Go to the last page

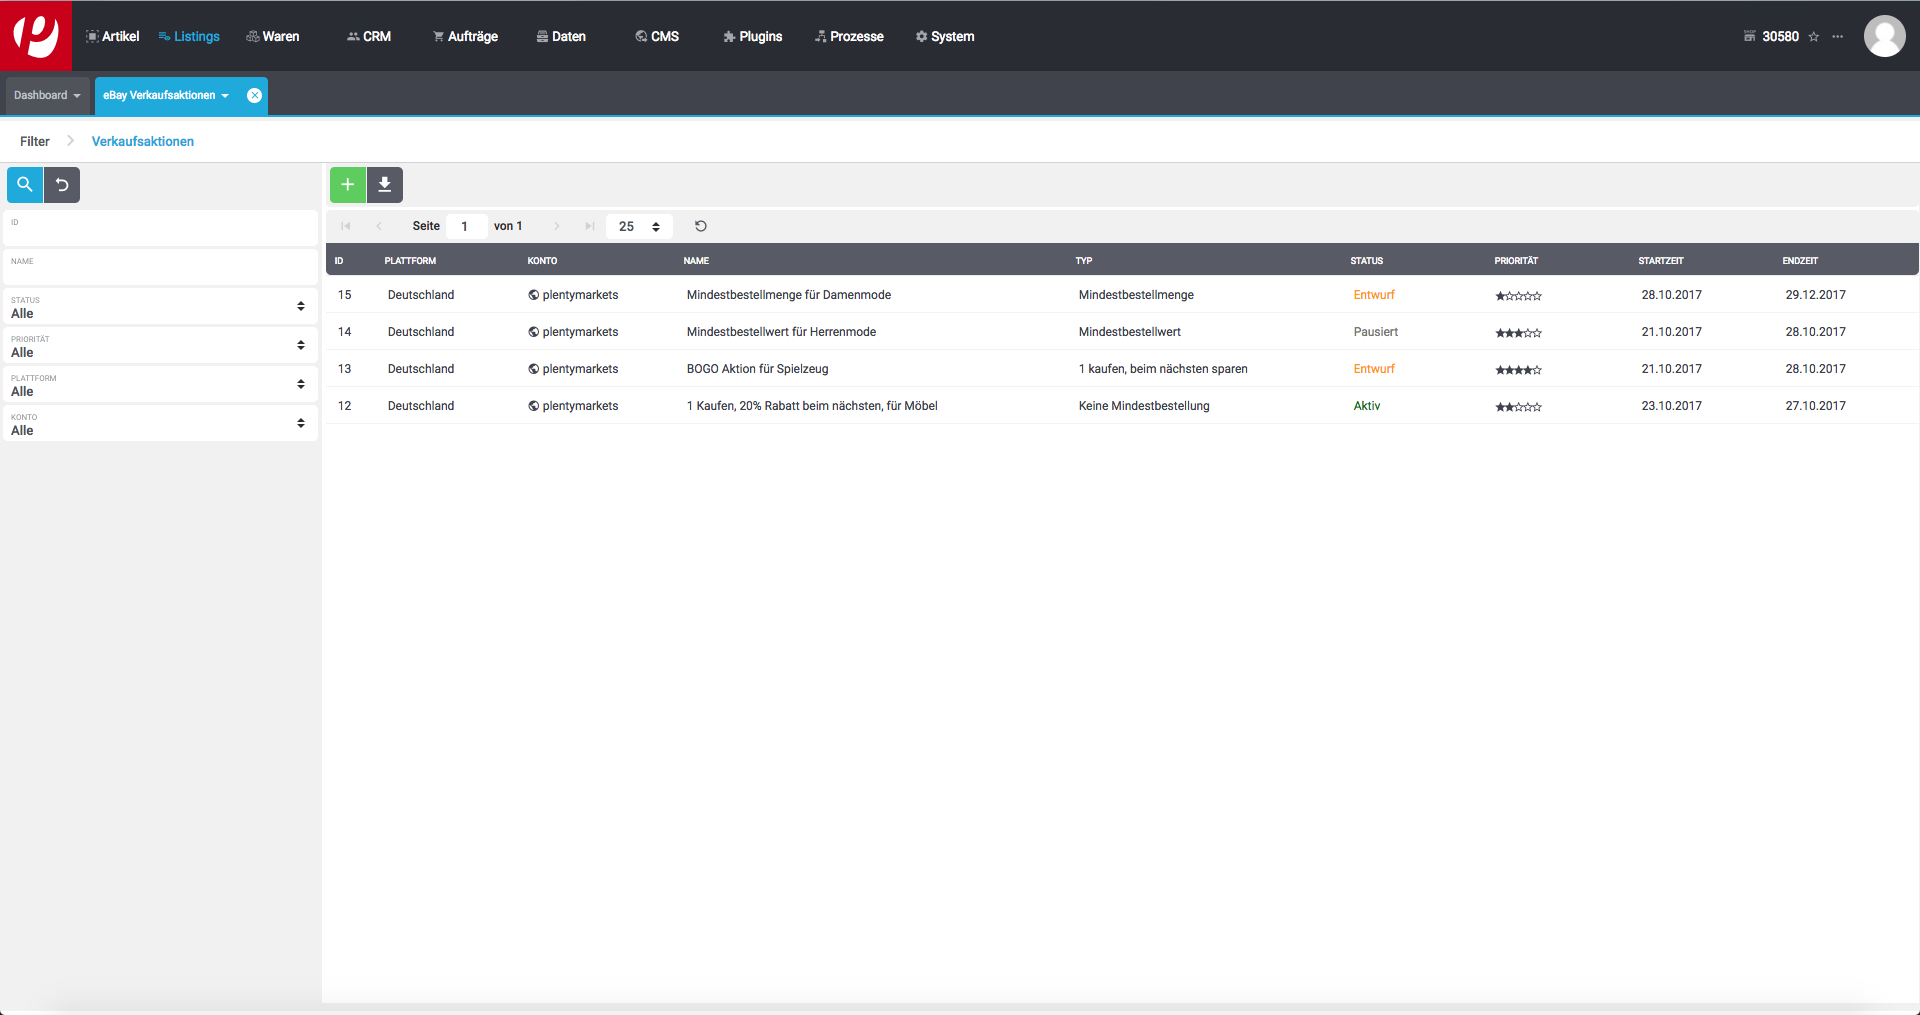[x=590, y=226]
